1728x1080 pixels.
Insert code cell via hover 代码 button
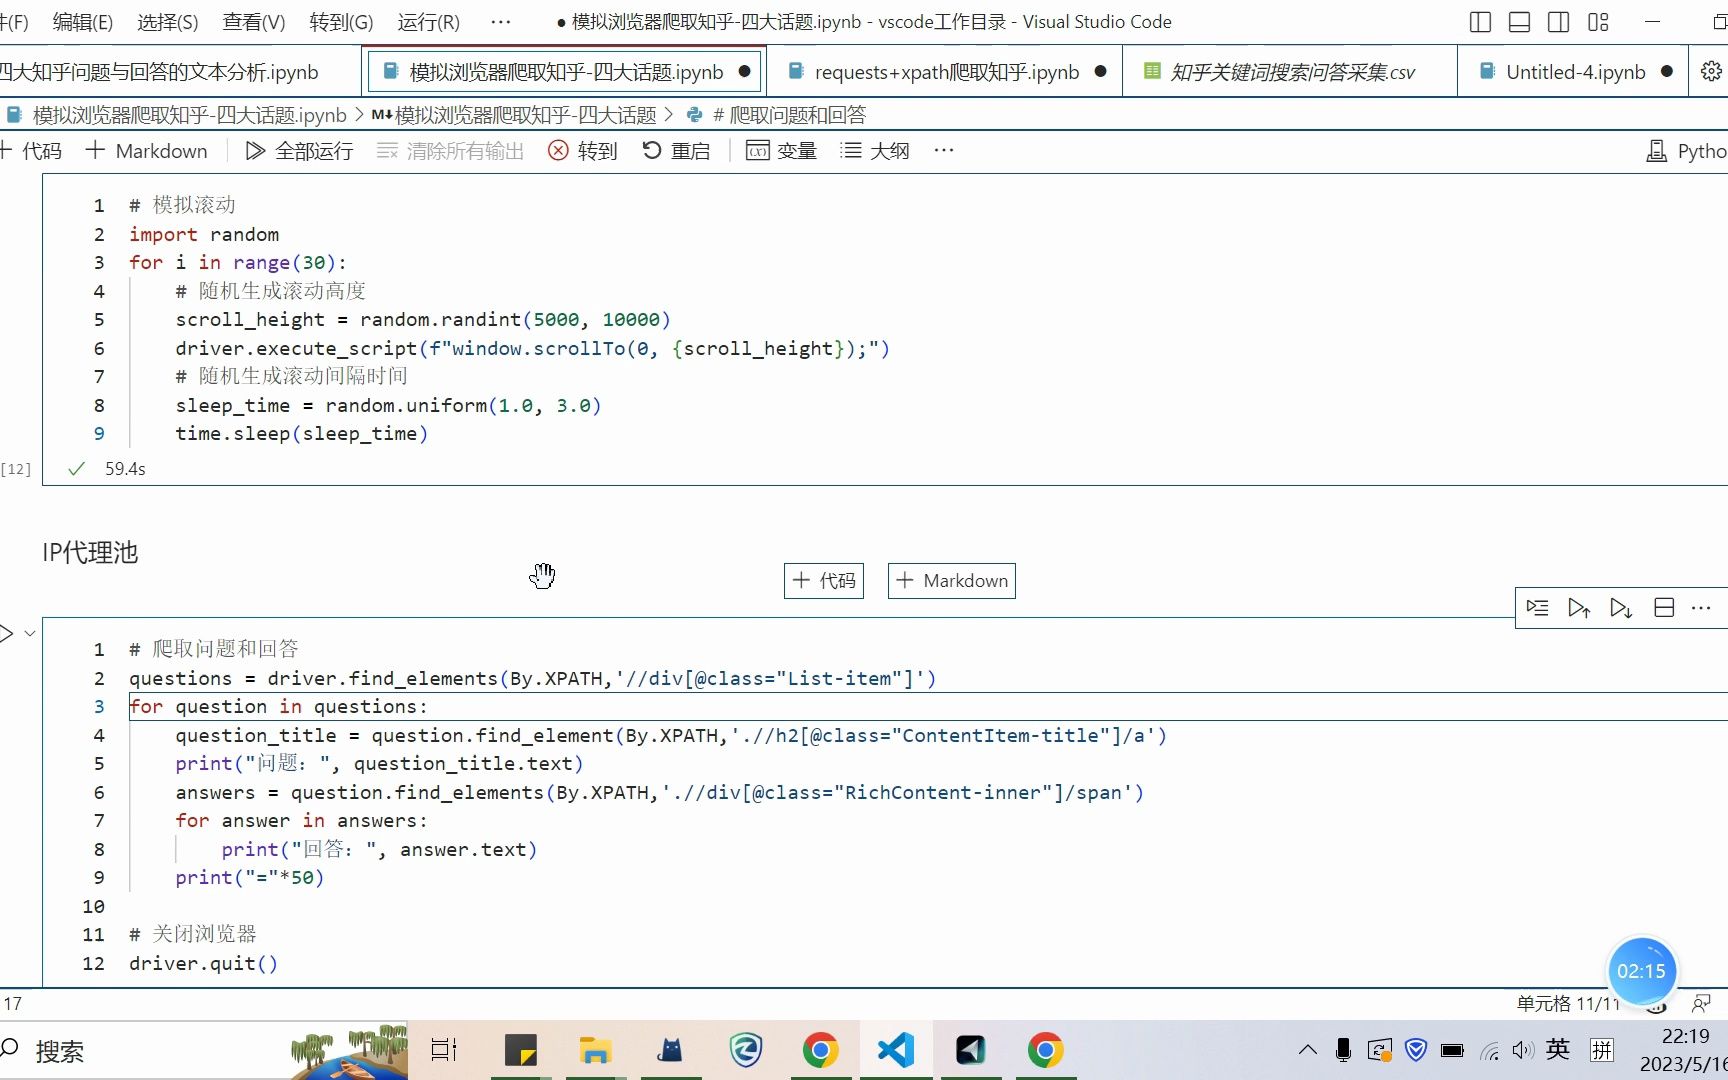coord(824,581)
